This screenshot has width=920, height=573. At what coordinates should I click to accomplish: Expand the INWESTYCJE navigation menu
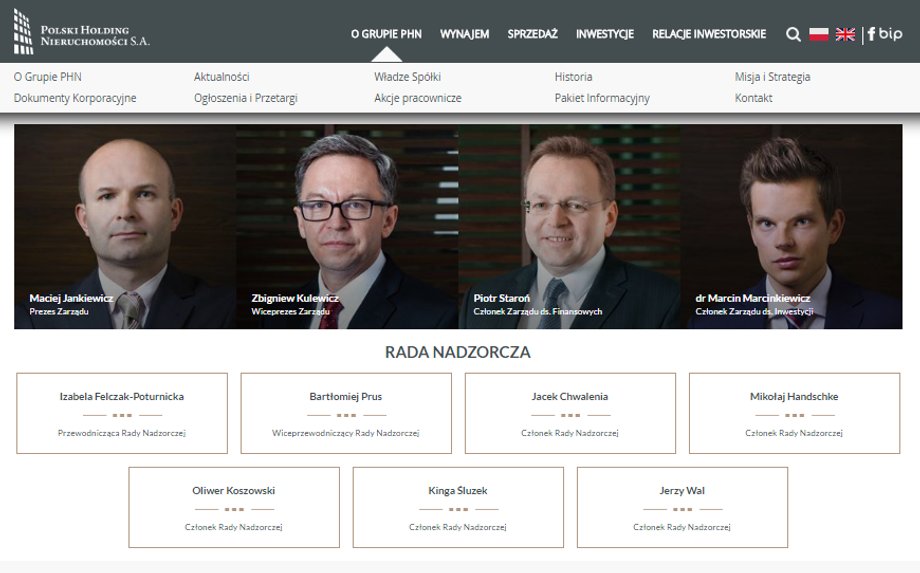(604, 34)
